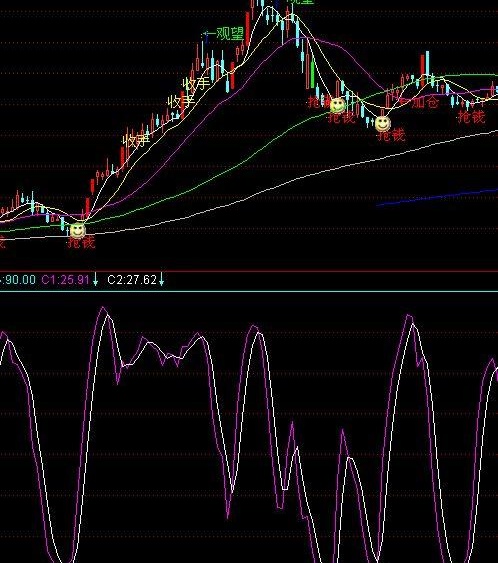This screenshot has width=498, height=563.
Task: Click the 抢钱 label under the rightmost smiley
Action: coord(392,135)
